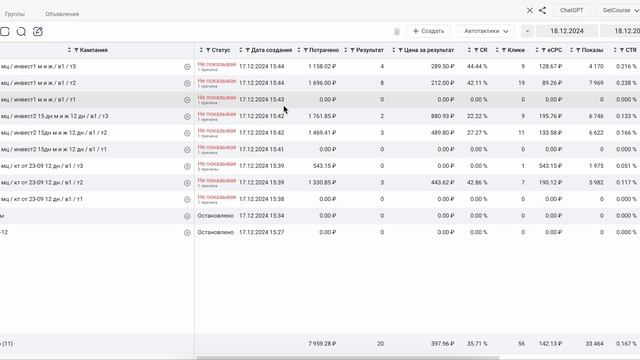Toggle sort arrows on Результат column
Image resolution: width=640 pixels, height=360 pixels.
[345, 50]
